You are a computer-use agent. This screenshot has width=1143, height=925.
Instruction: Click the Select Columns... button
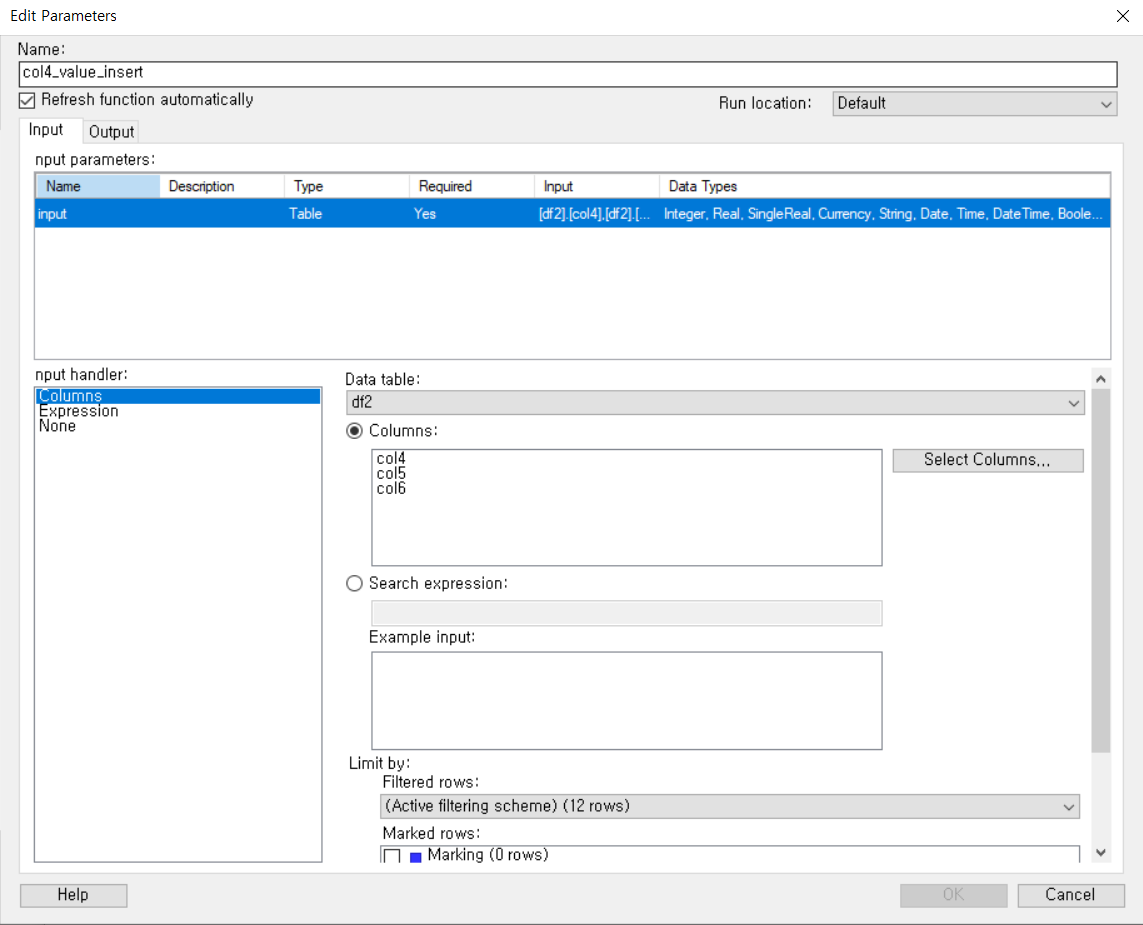pyautogui.click(x=988, y=460)
